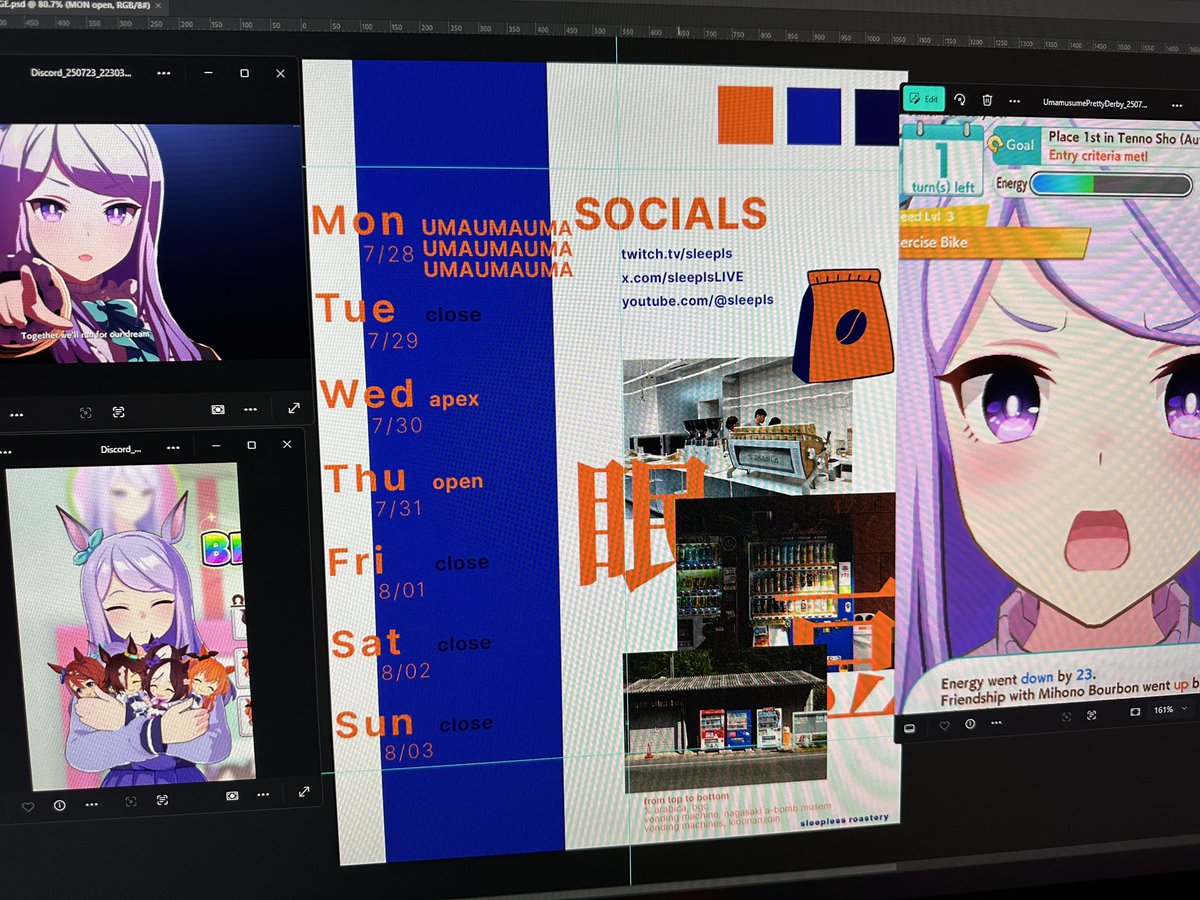Viewport: 1200px width, 900px height.
Task: Click UmamusumePrettyDerby_2507 file name title
Action: click(x=1095, y=103)
